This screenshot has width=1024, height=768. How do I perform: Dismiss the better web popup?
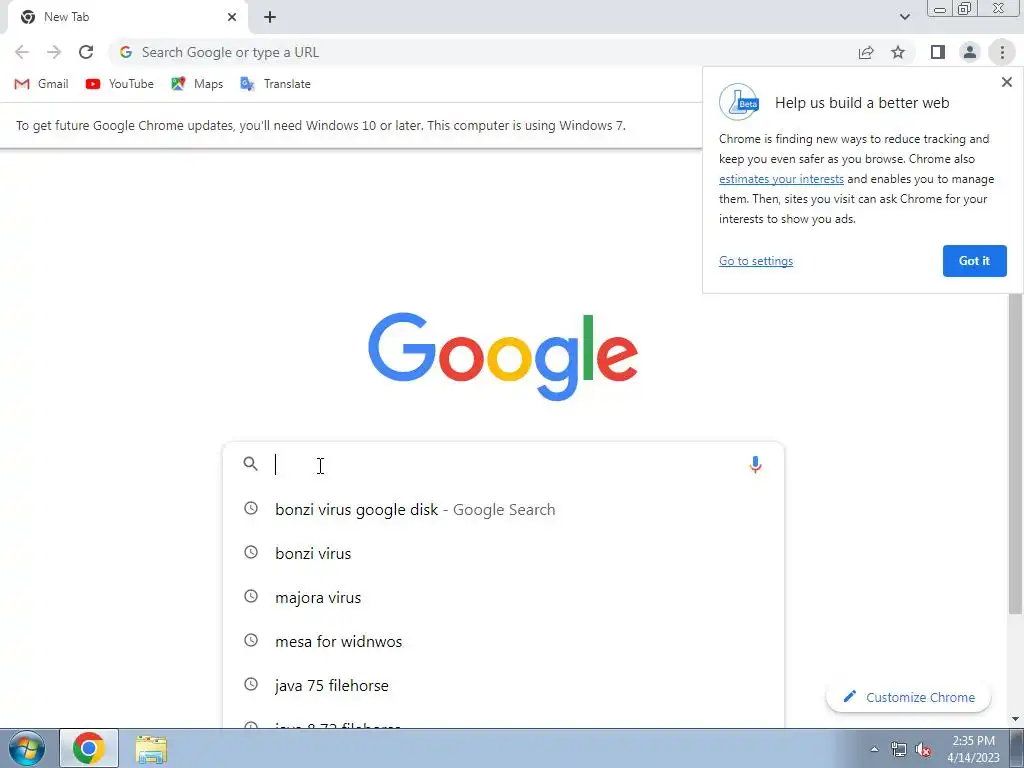[1006, 82]
